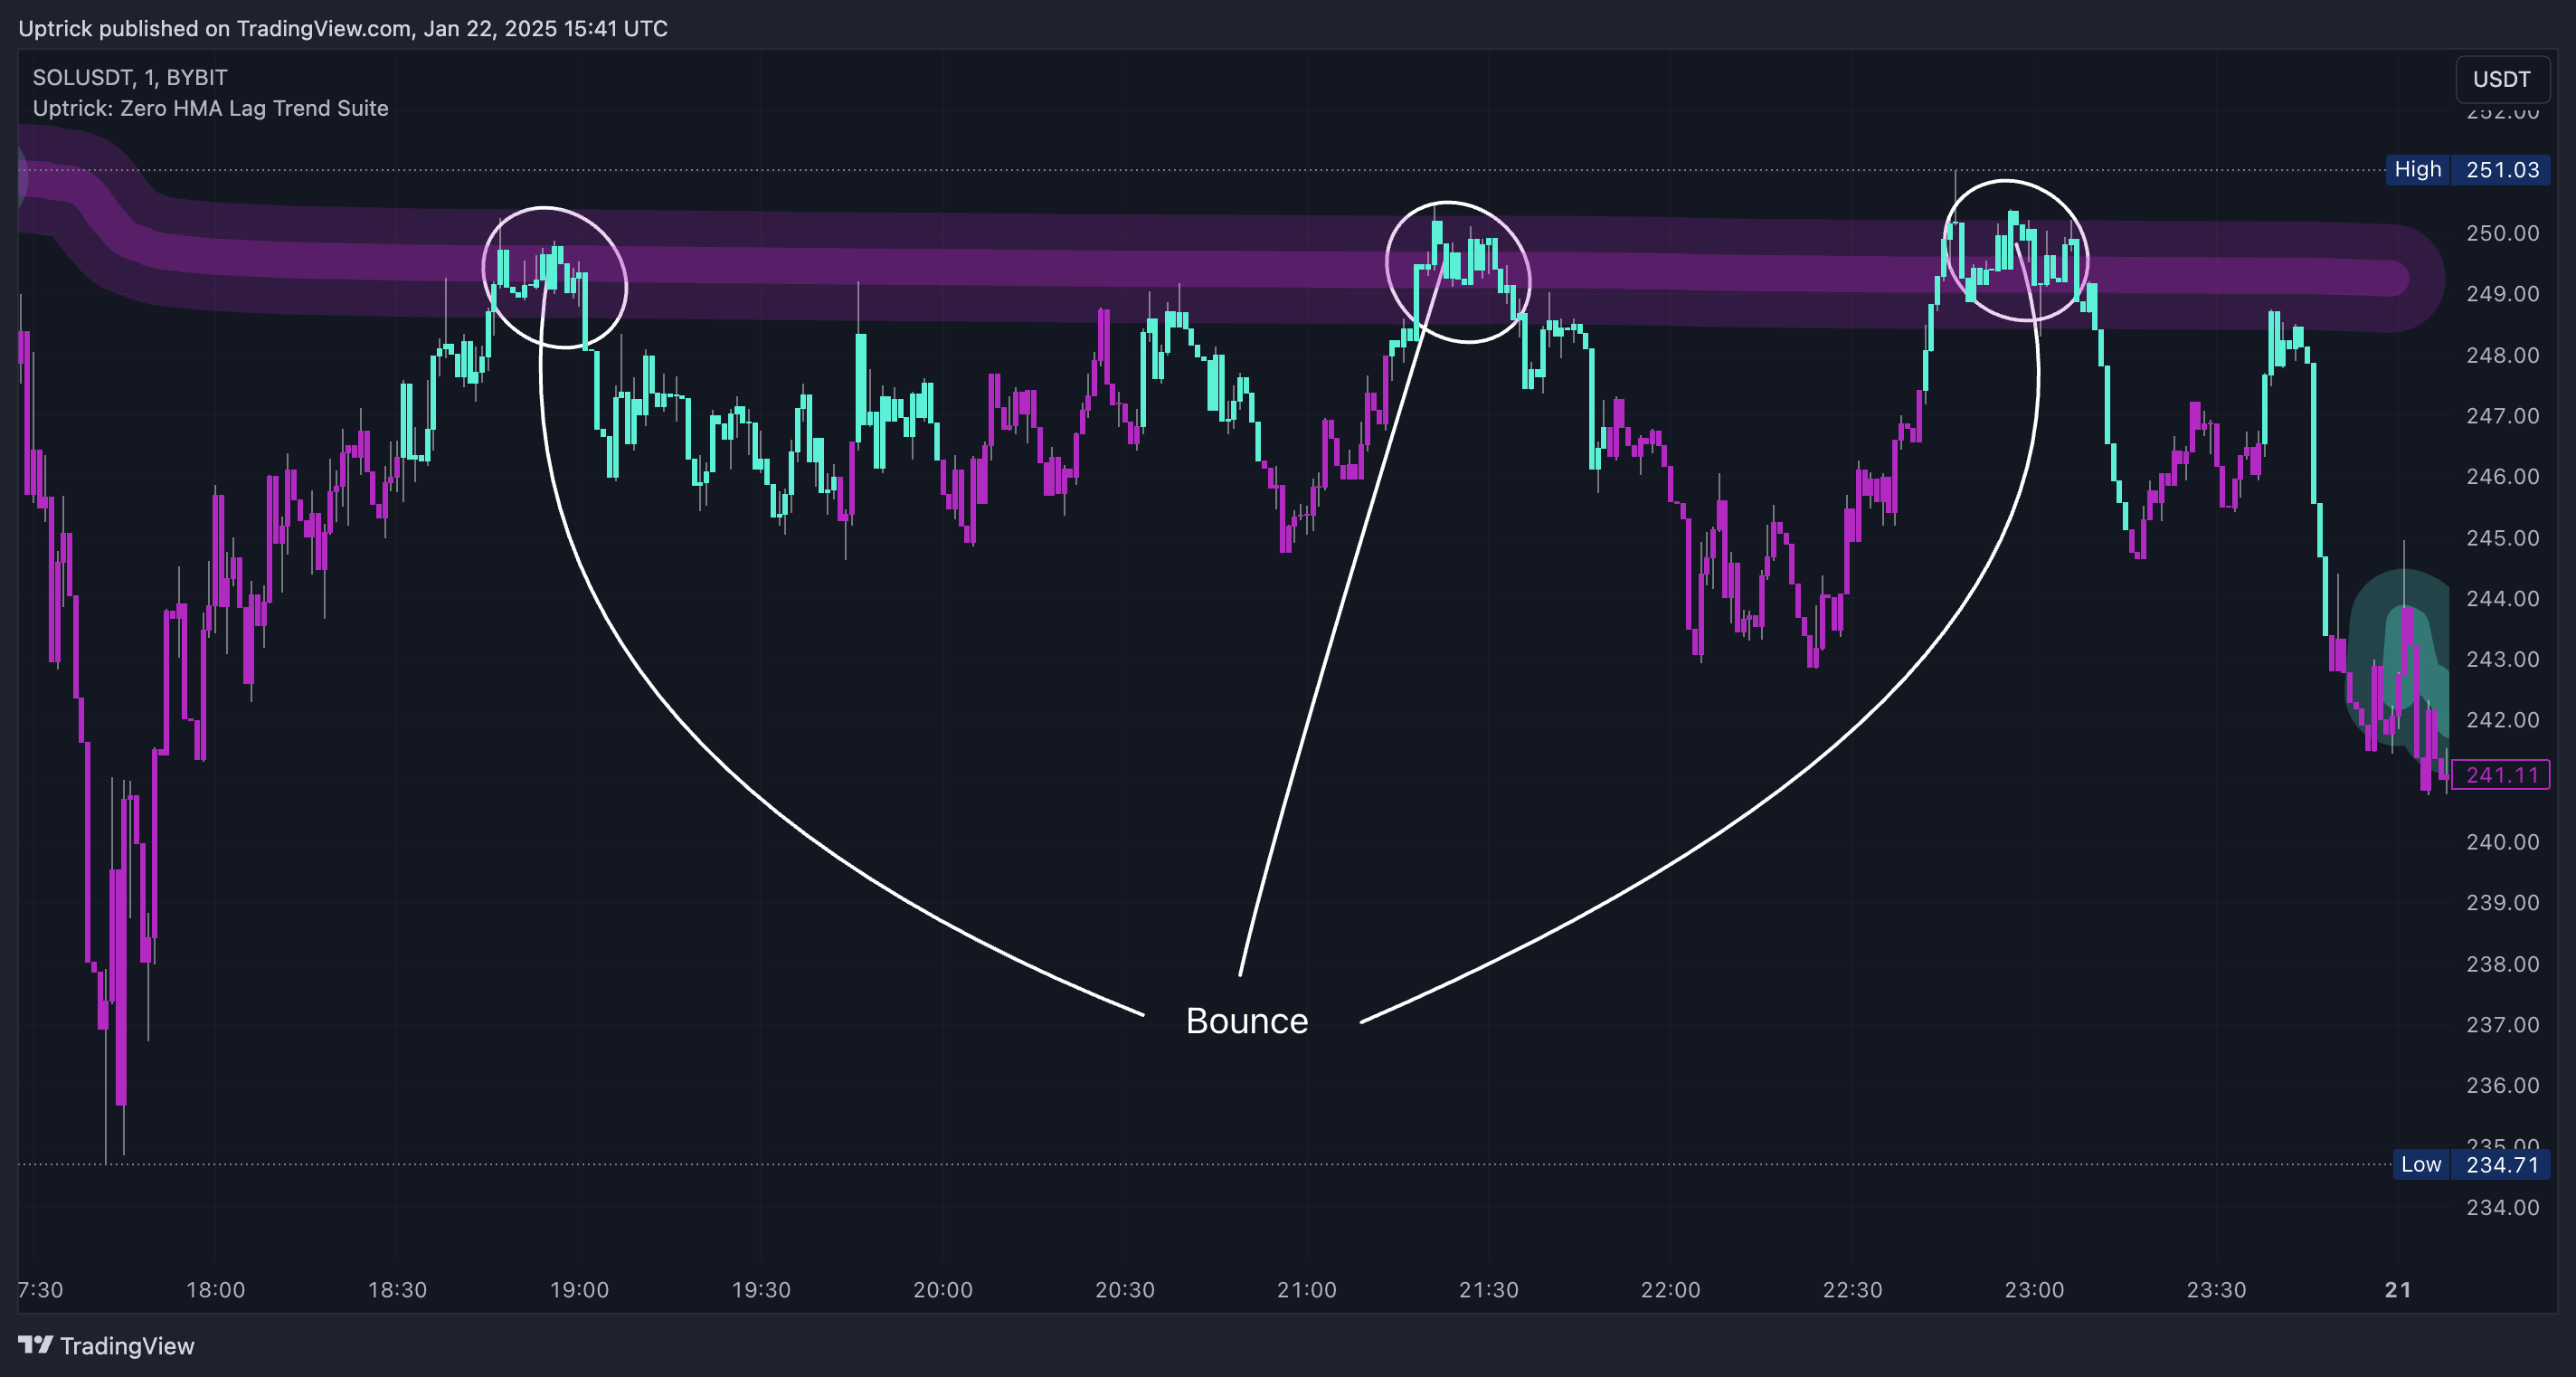This screenshot has width=2576, height=1377.
Task: Click the 23:30 time axis label
Action: pos(2217,1290)
